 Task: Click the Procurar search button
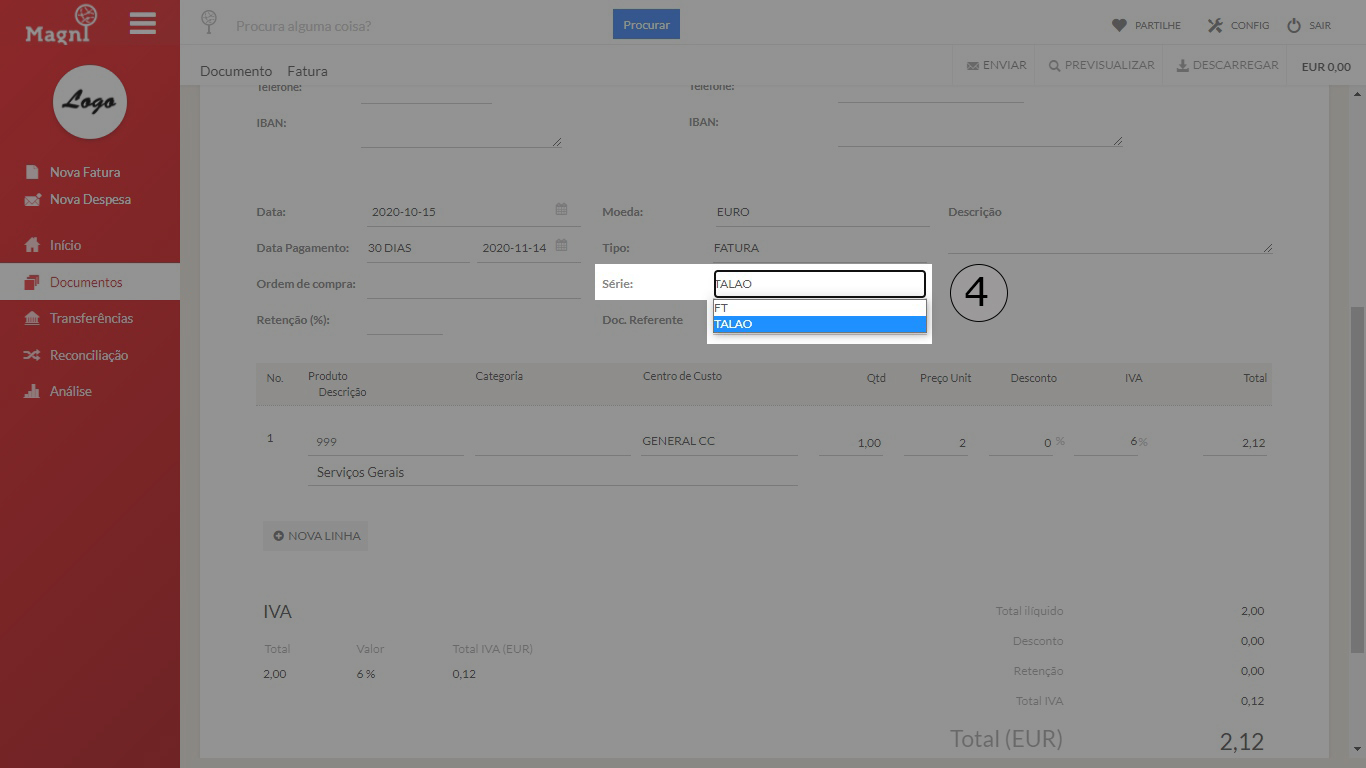646,24
